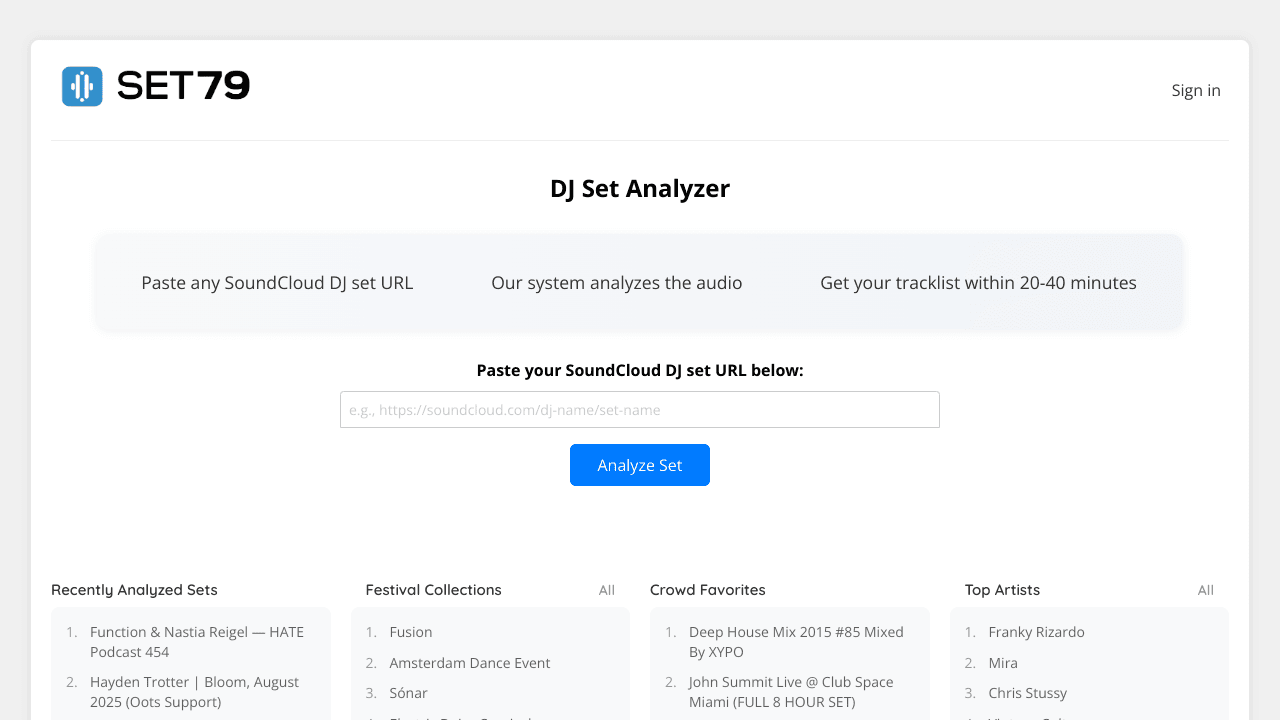Click the SET79 wordmark in the header

point(183,87)
